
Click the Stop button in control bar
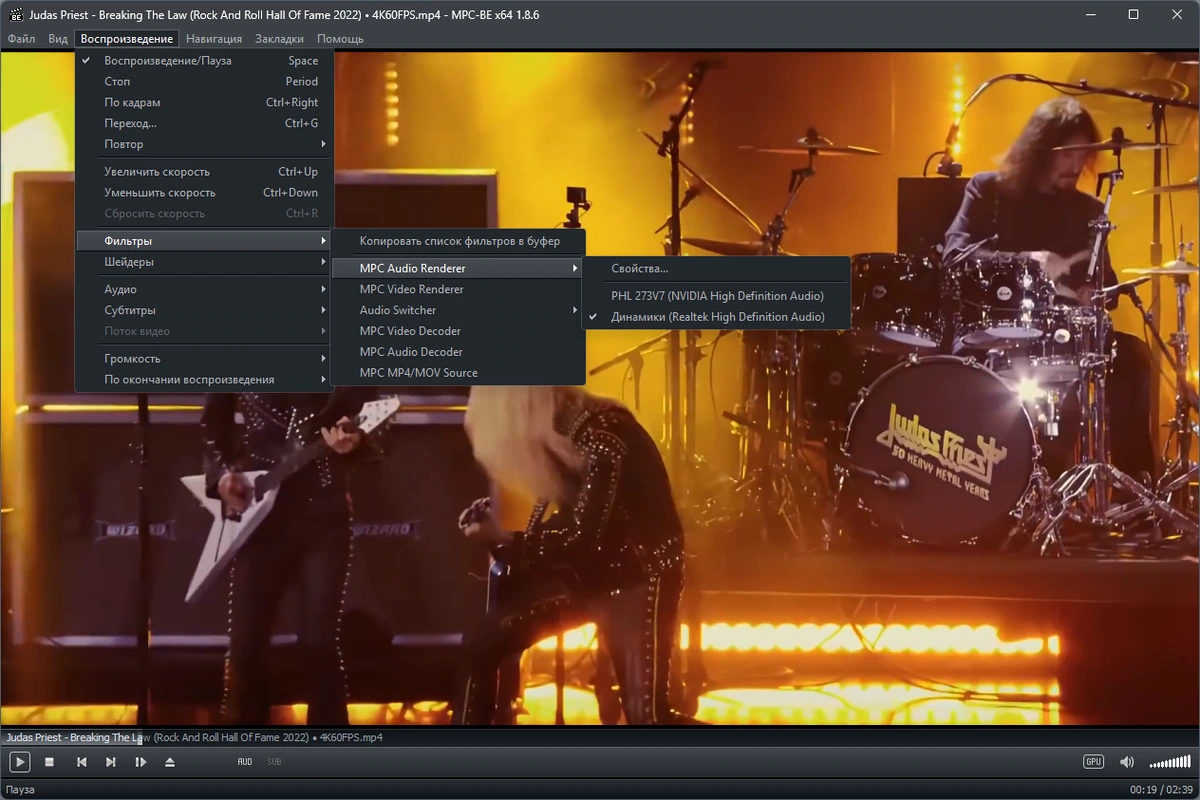(50, 762)
